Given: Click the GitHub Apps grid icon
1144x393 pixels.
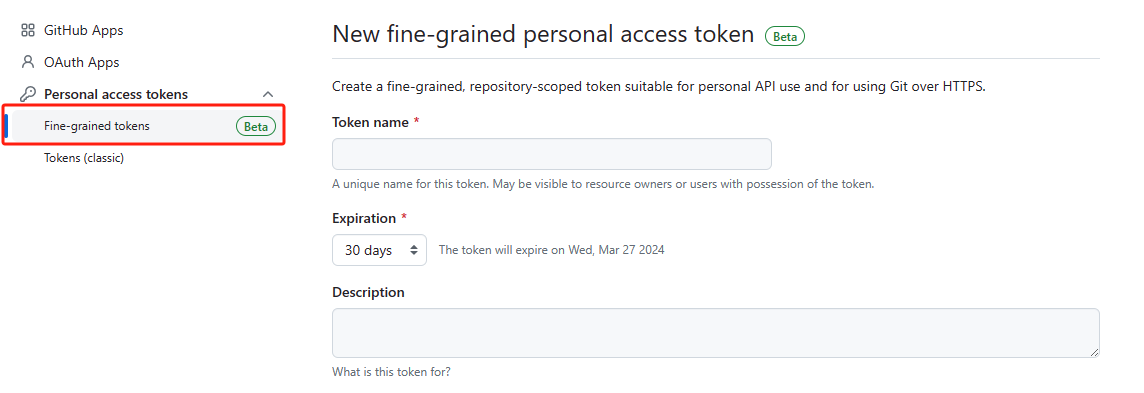Looking at the screenshot, I should [28, 31].
